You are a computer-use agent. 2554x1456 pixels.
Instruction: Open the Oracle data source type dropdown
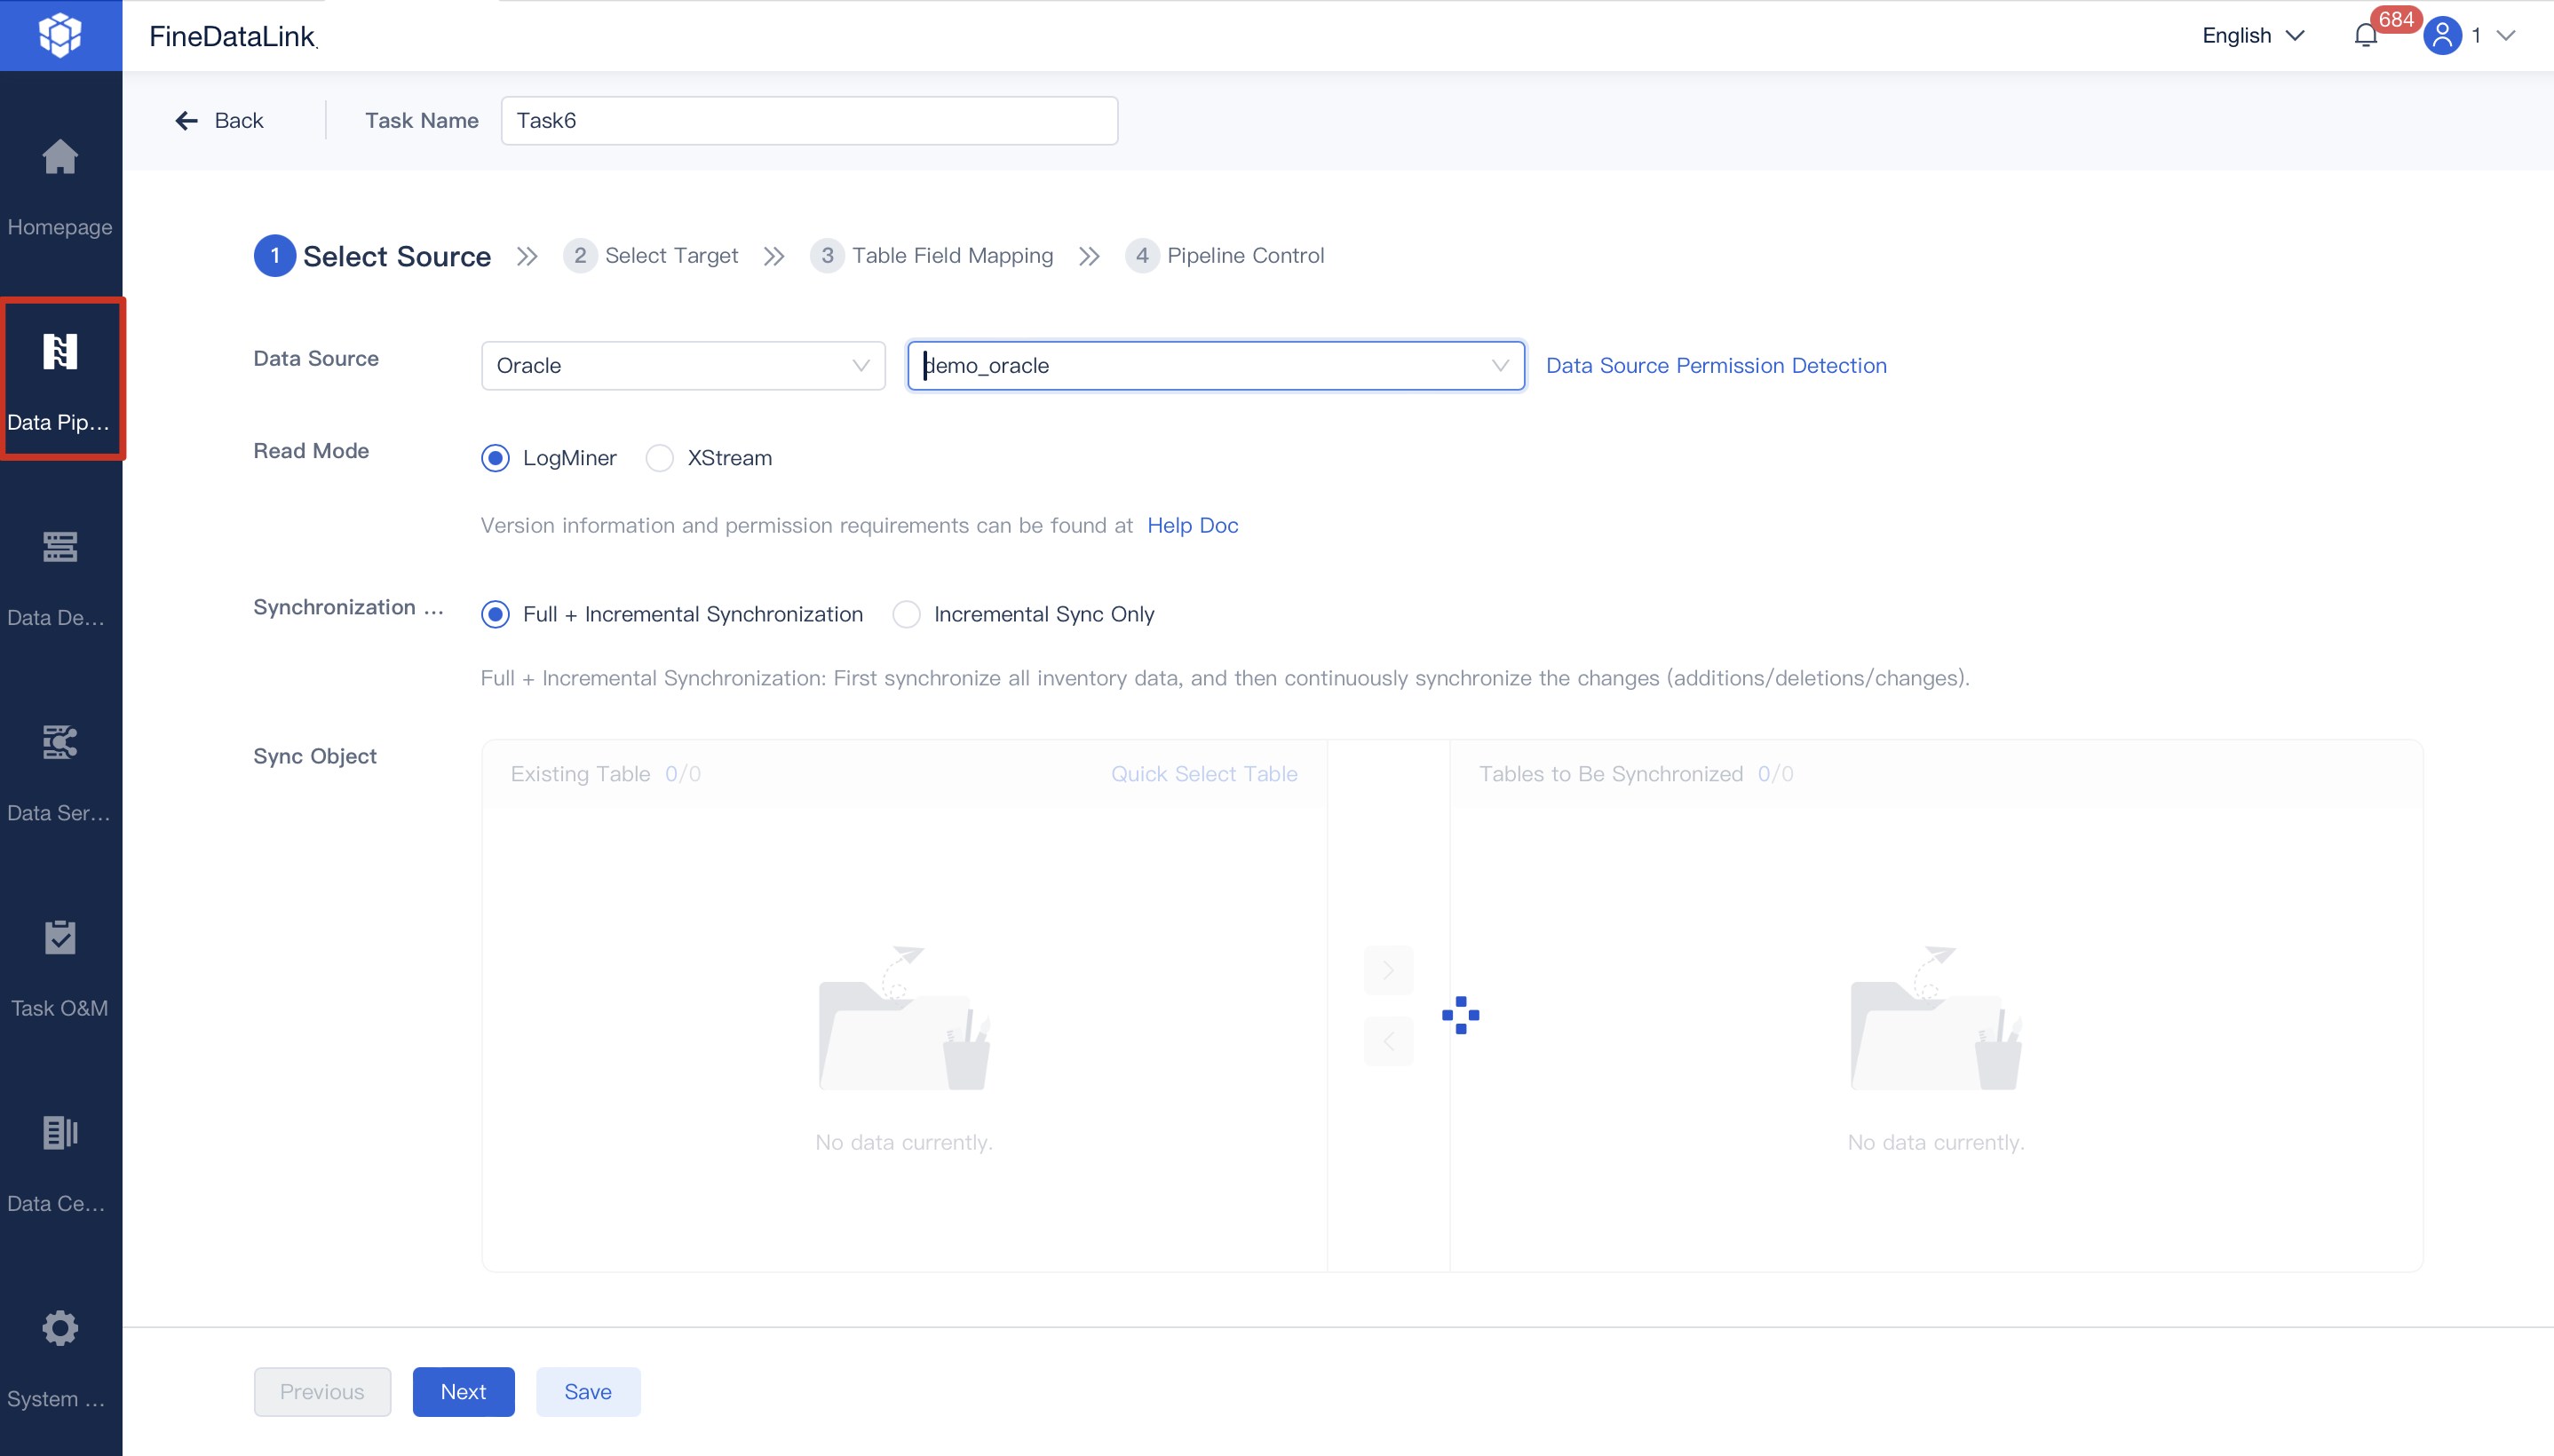[x=682, y=365]
